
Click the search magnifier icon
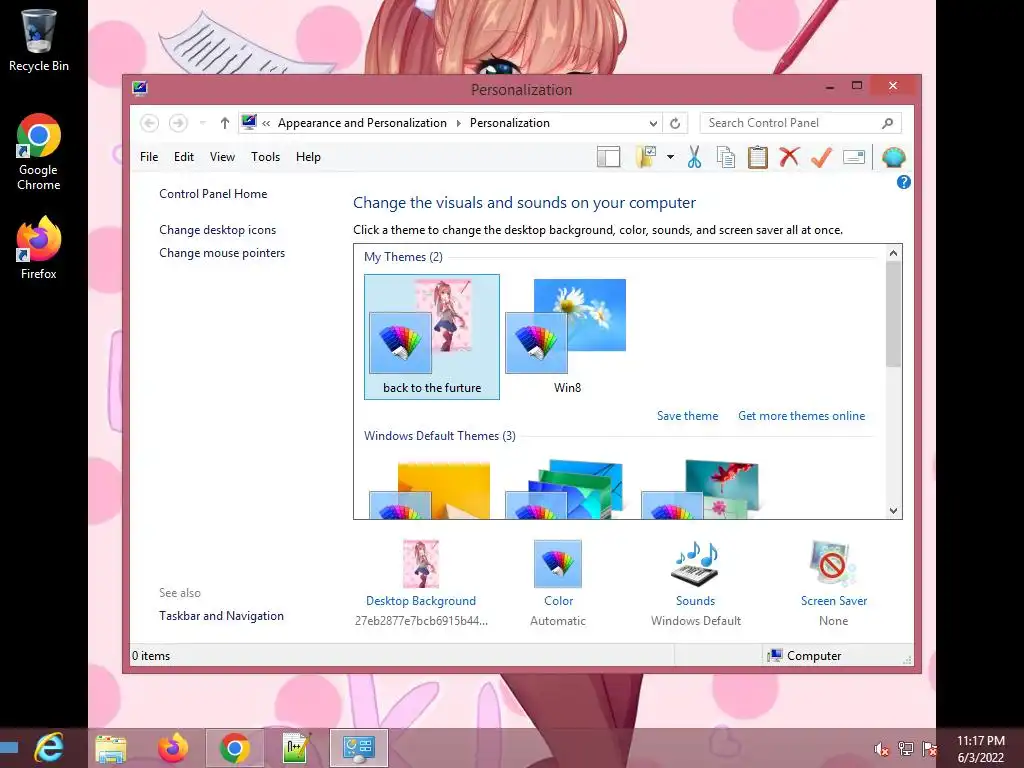(x=887, y=123)
